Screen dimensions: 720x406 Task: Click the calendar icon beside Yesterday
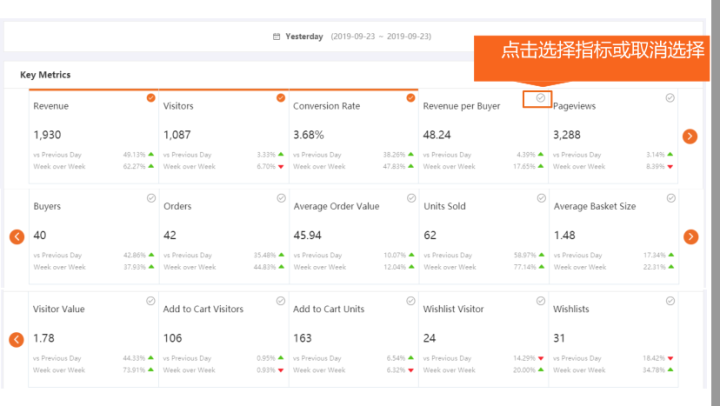pos(277,37)
